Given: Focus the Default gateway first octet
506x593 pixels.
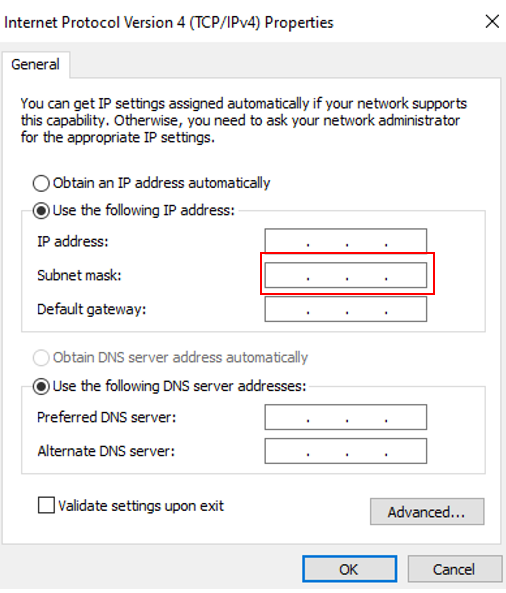Looking at the screenshot, I should pyautogui.click(x=286, y=309).
